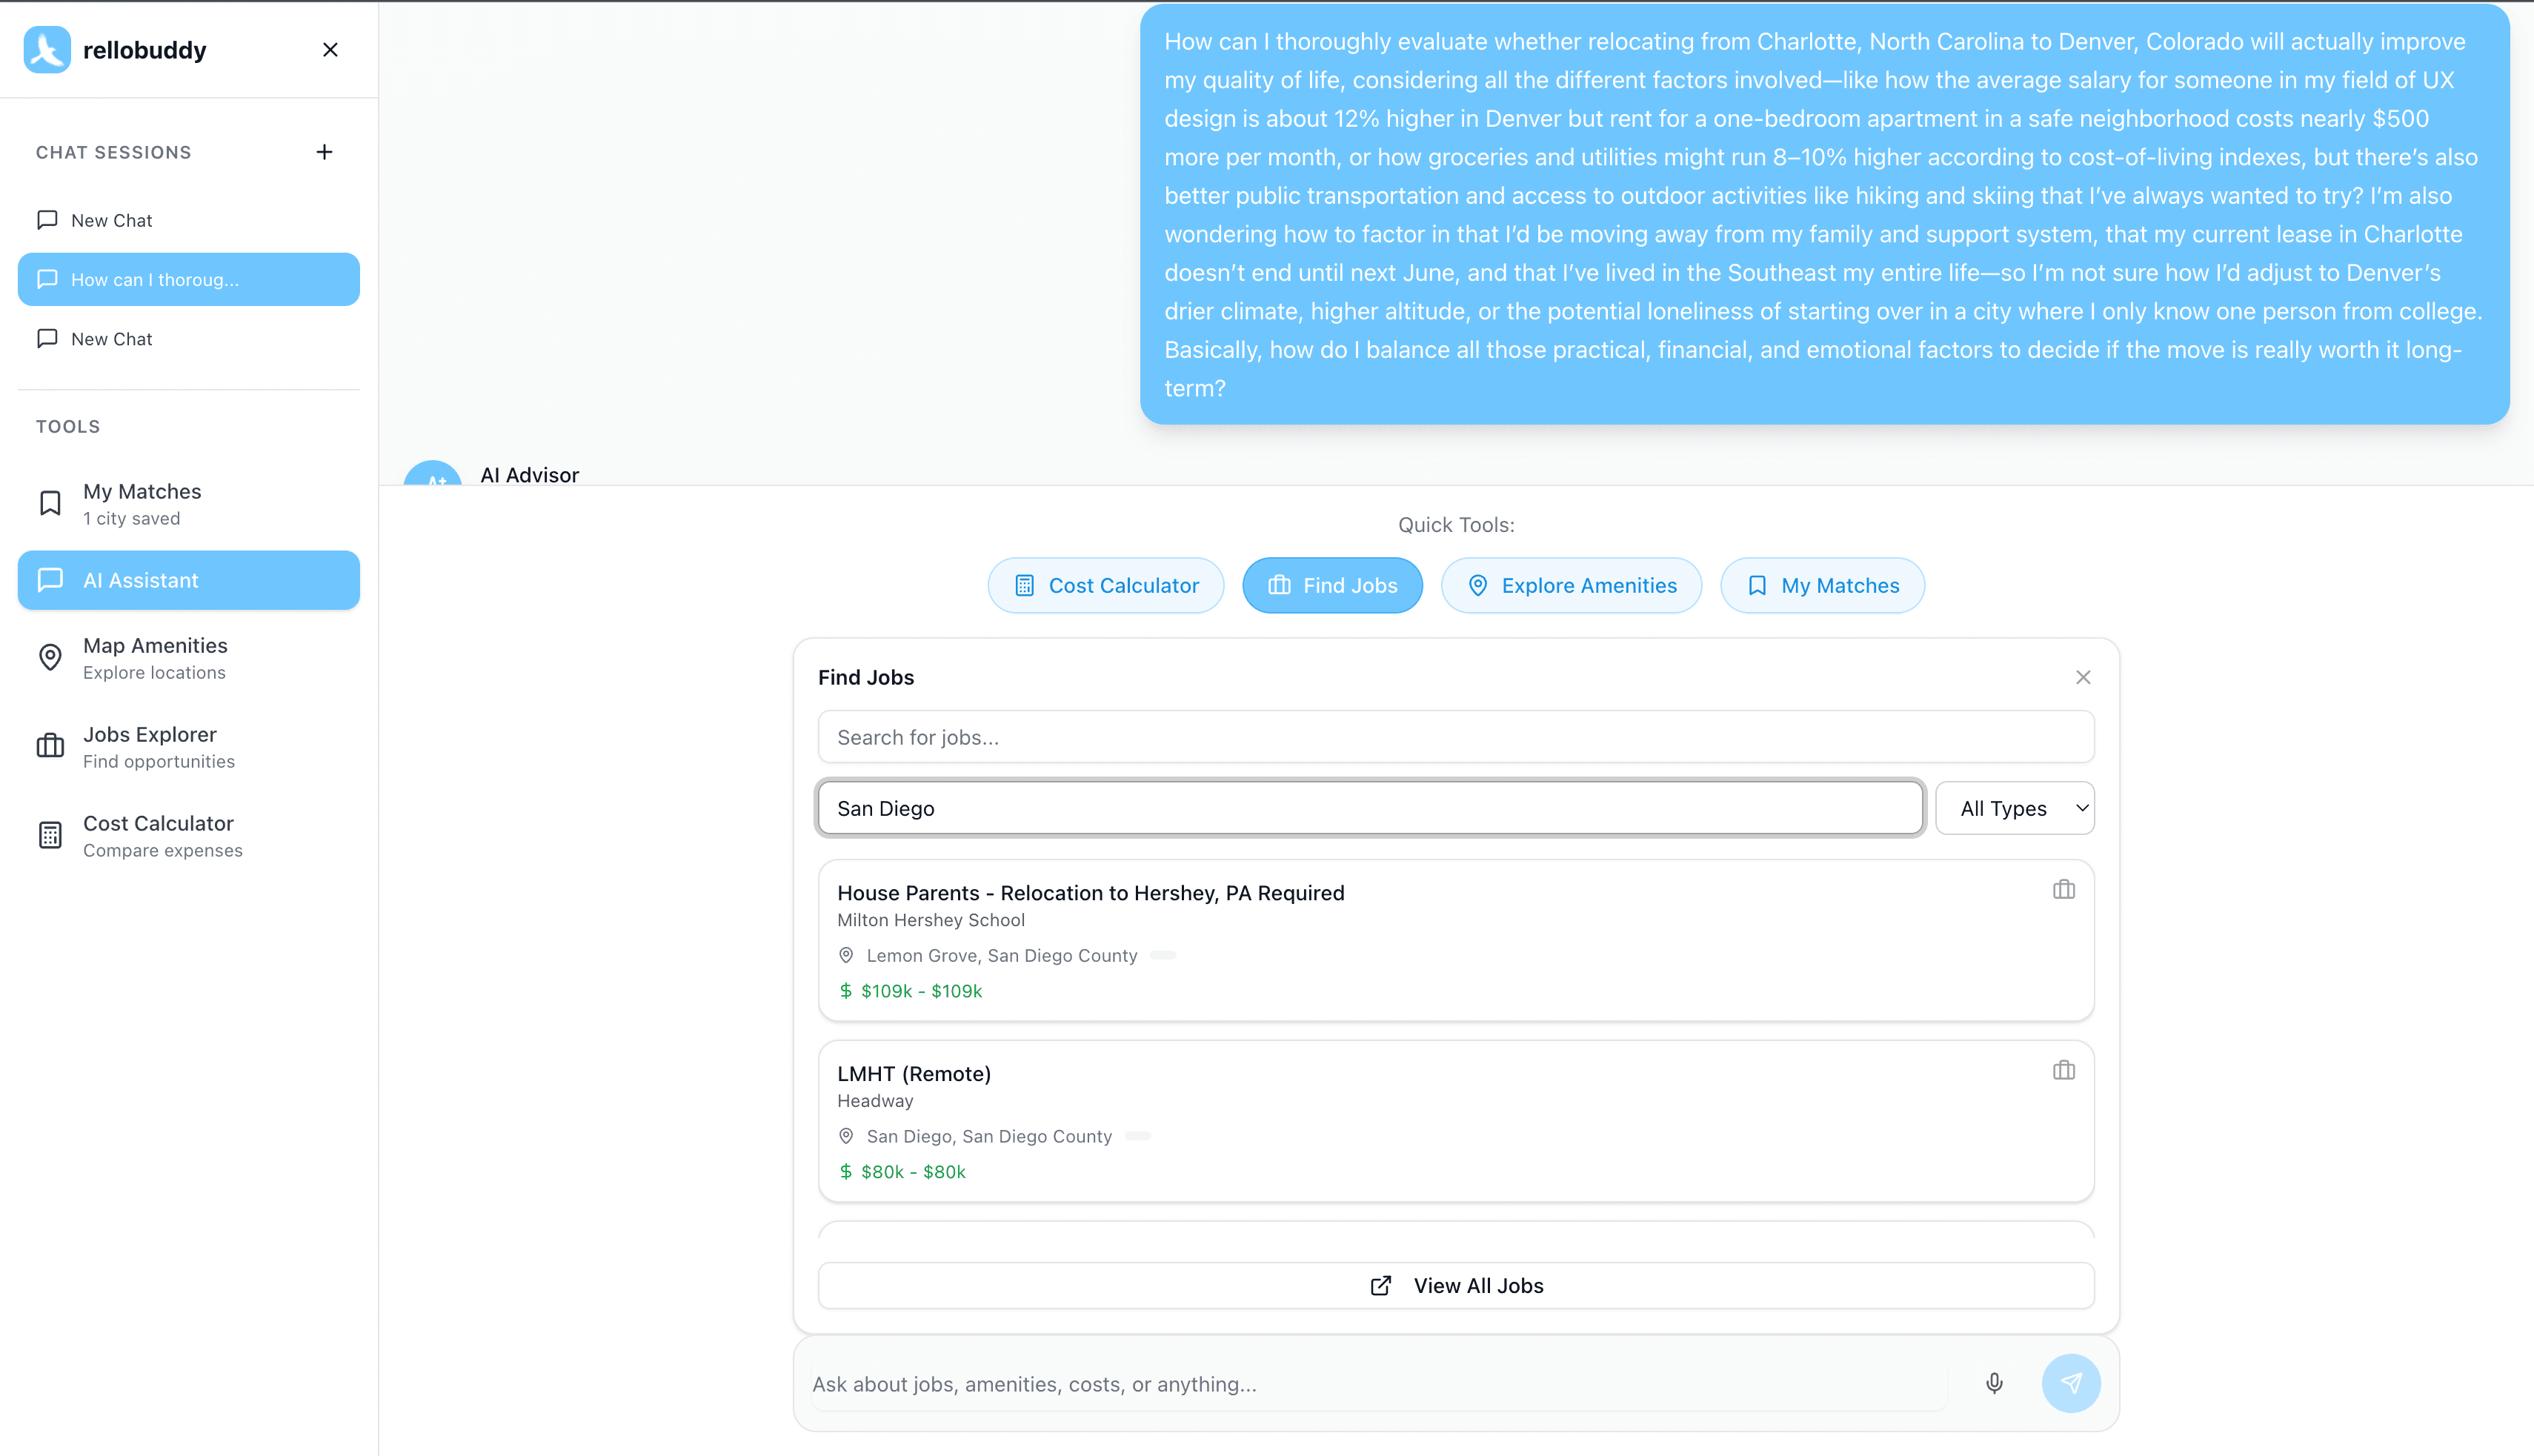This screenshot has height=1456, width=2534.
Task: Open the House Parents job listing
Action: click(x=1090, y=893)
